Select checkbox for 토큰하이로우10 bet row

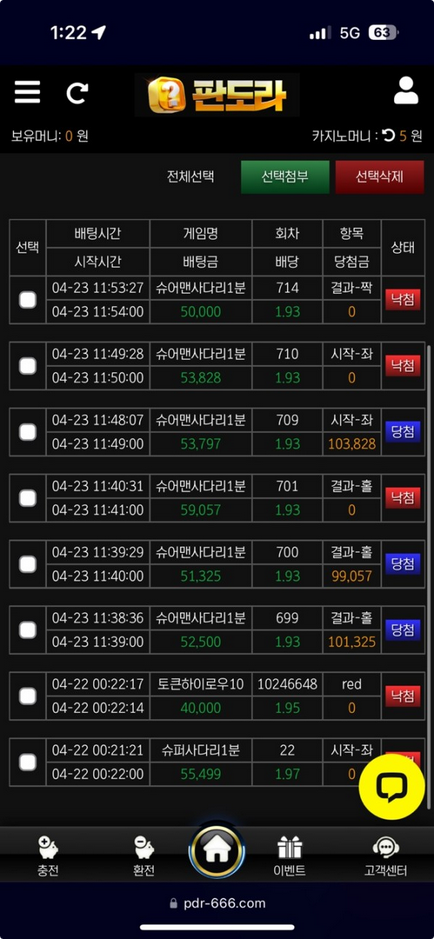(28, 695)
